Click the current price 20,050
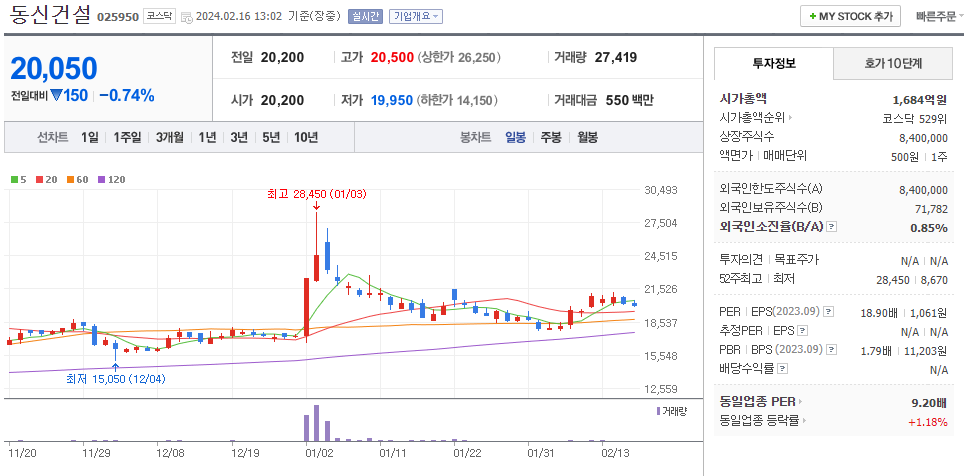The image size is (969, 476). tap(54, 68)
